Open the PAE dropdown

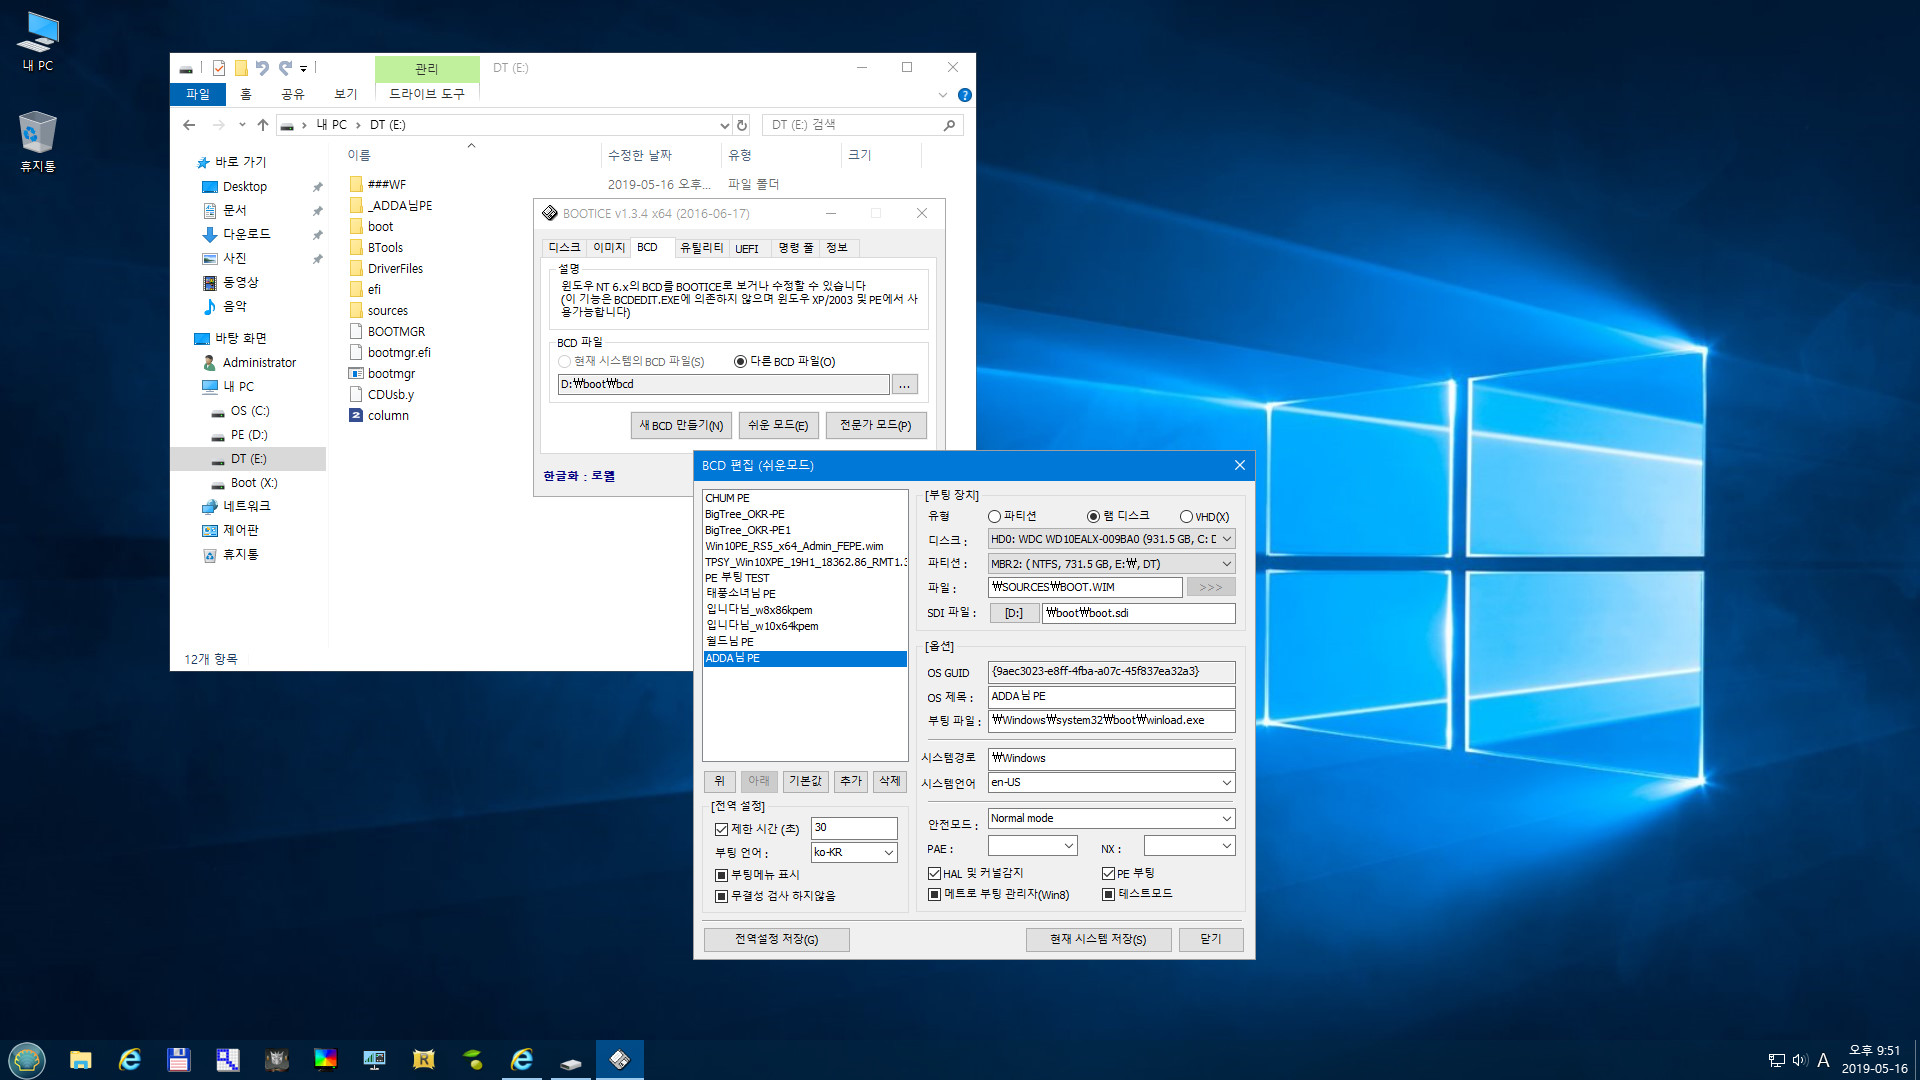click(x=1032, y=847)
